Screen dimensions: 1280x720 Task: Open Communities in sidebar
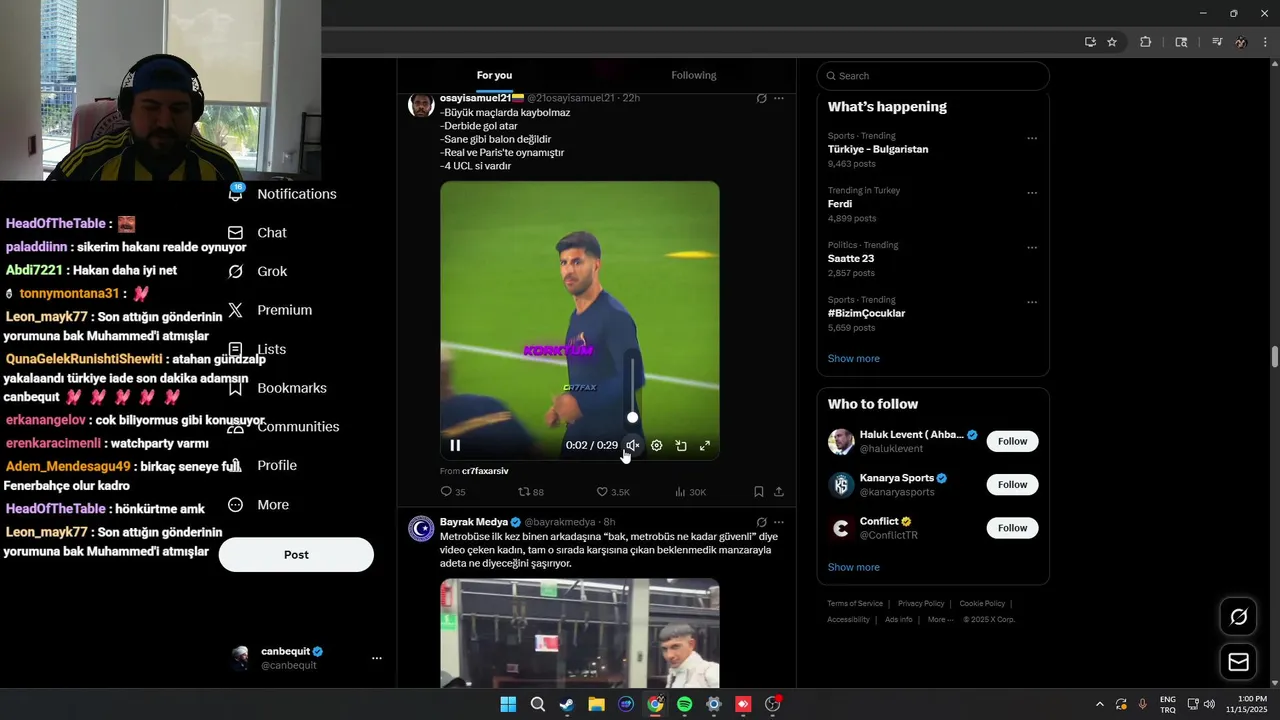[x=283, y=426]
